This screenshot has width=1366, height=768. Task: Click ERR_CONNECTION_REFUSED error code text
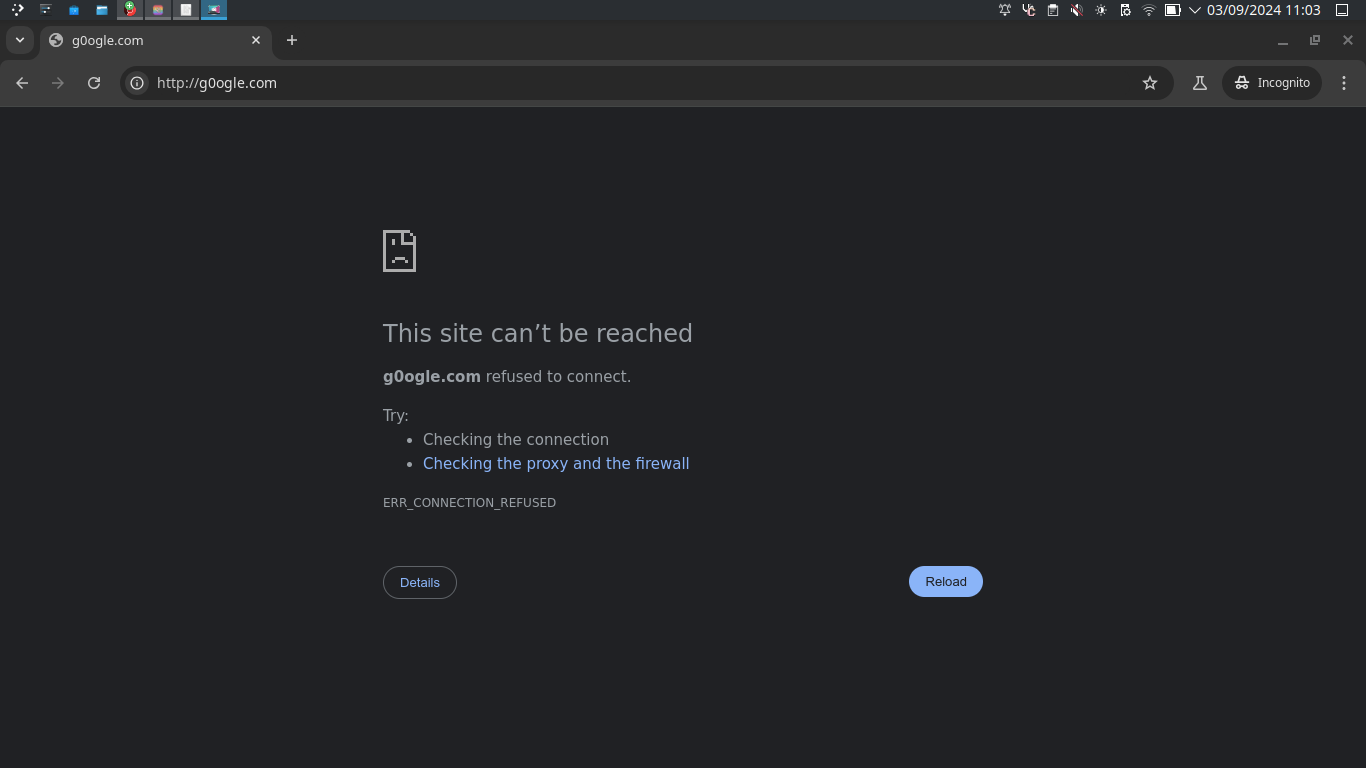pyautogui.click(x=469, y=503)
